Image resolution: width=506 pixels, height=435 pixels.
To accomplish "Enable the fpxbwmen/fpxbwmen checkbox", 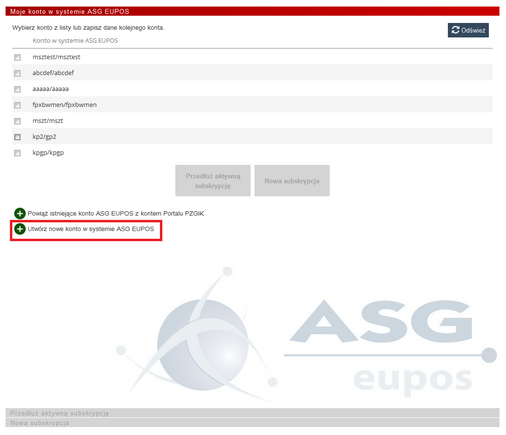I will click(x=17, y=105).
